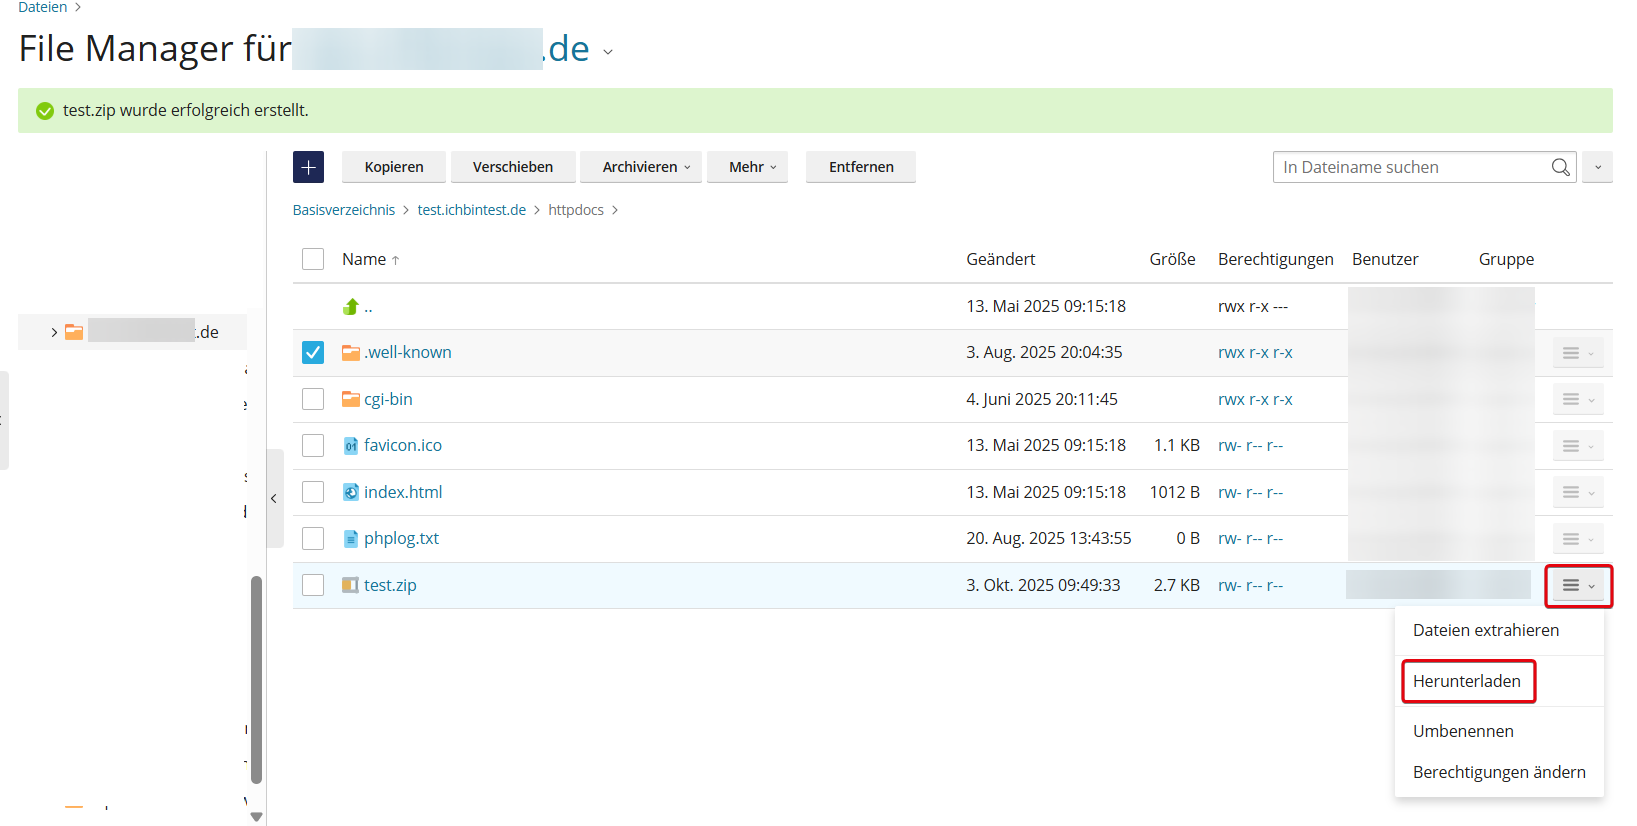Click the test.zip archive icon
1637x826 pixels.
click(x=351, y=585)
